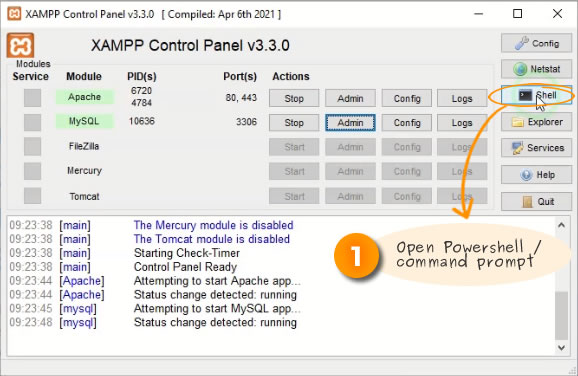Toggle the Tomcat service checkbox
Screen dimensions: 578x376
point(32,196)
